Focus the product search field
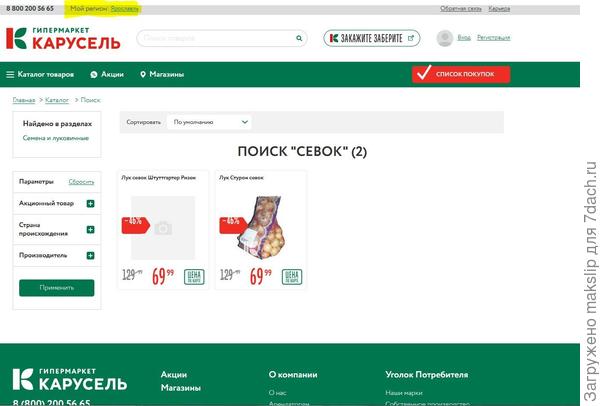 coord(216,38)
